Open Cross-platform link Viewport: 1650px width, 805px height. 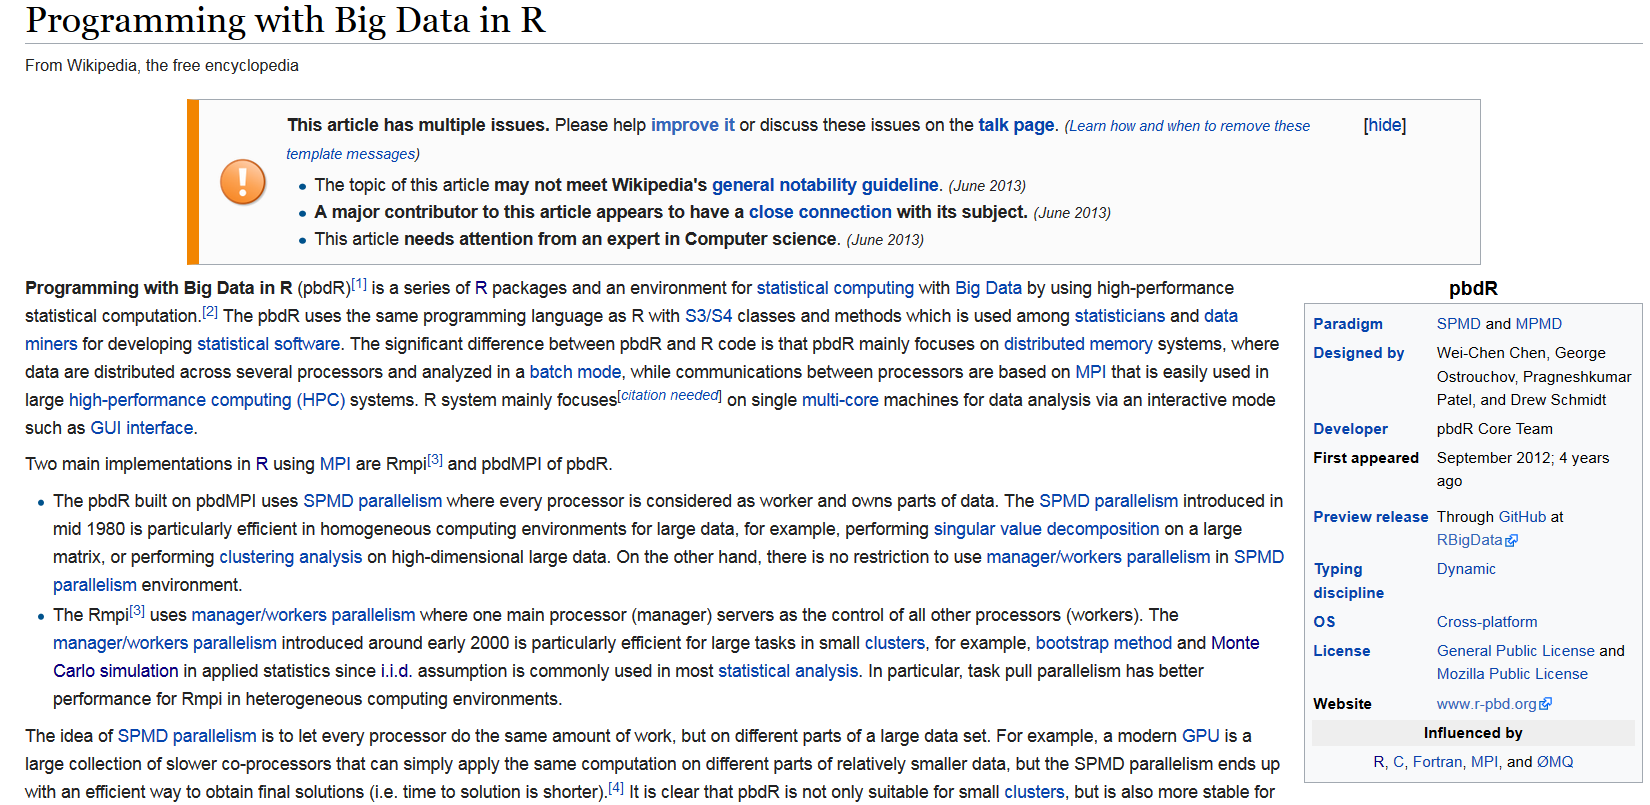(x=1487, y=622)
